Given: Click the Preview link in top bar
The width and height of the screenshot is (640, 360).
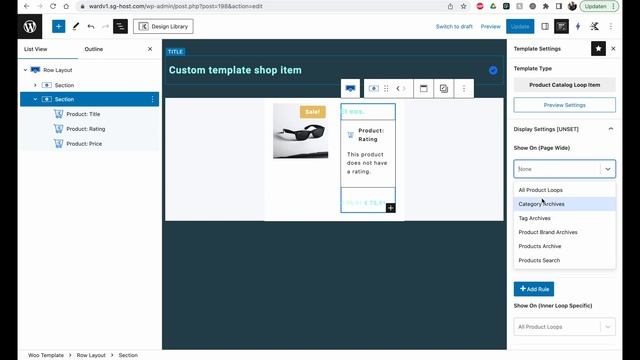Looking at the screenshot, I should pyautogui.click(x=490, y=27).
